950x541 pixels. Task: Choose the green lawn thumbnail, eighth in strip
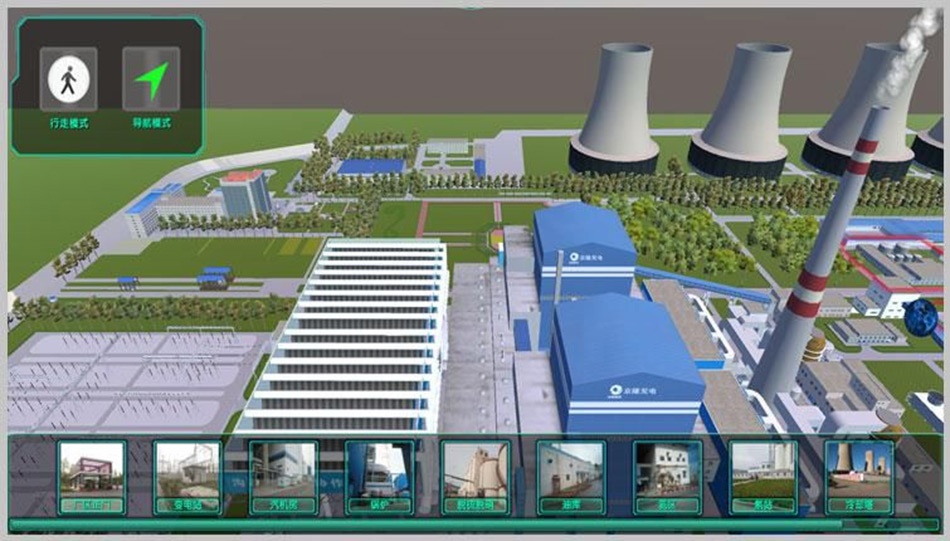762,477
